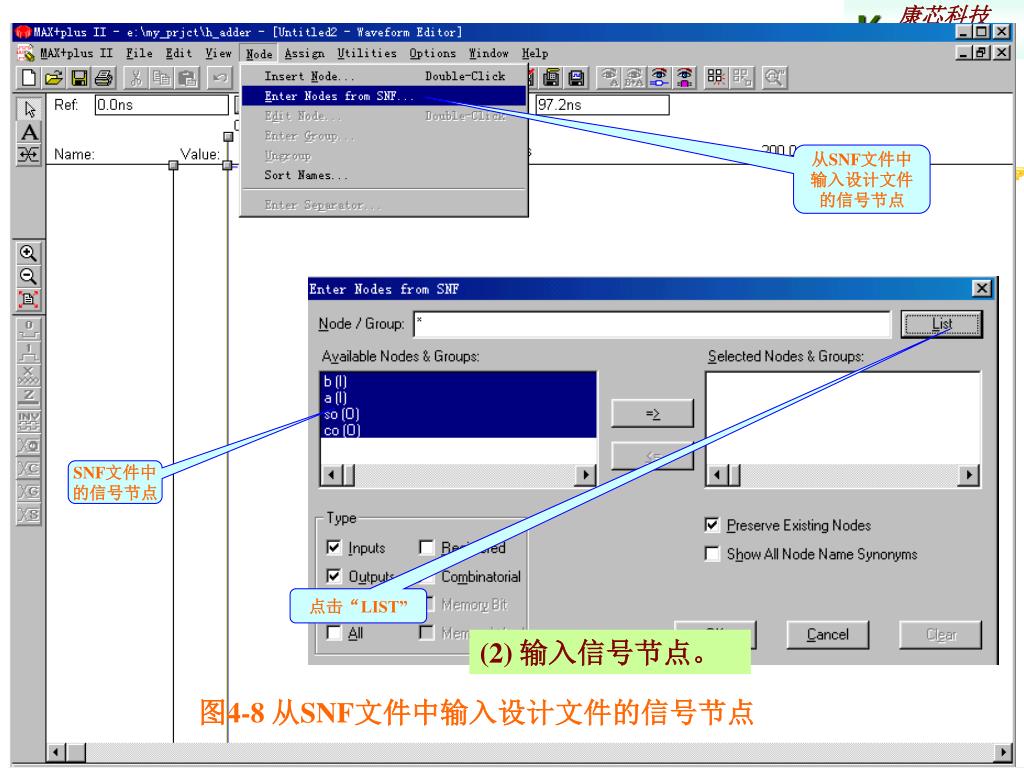Screen dimensions: 1024x768
Task: Enable the Registered type checkbox
Action: (x=426, y=547)
